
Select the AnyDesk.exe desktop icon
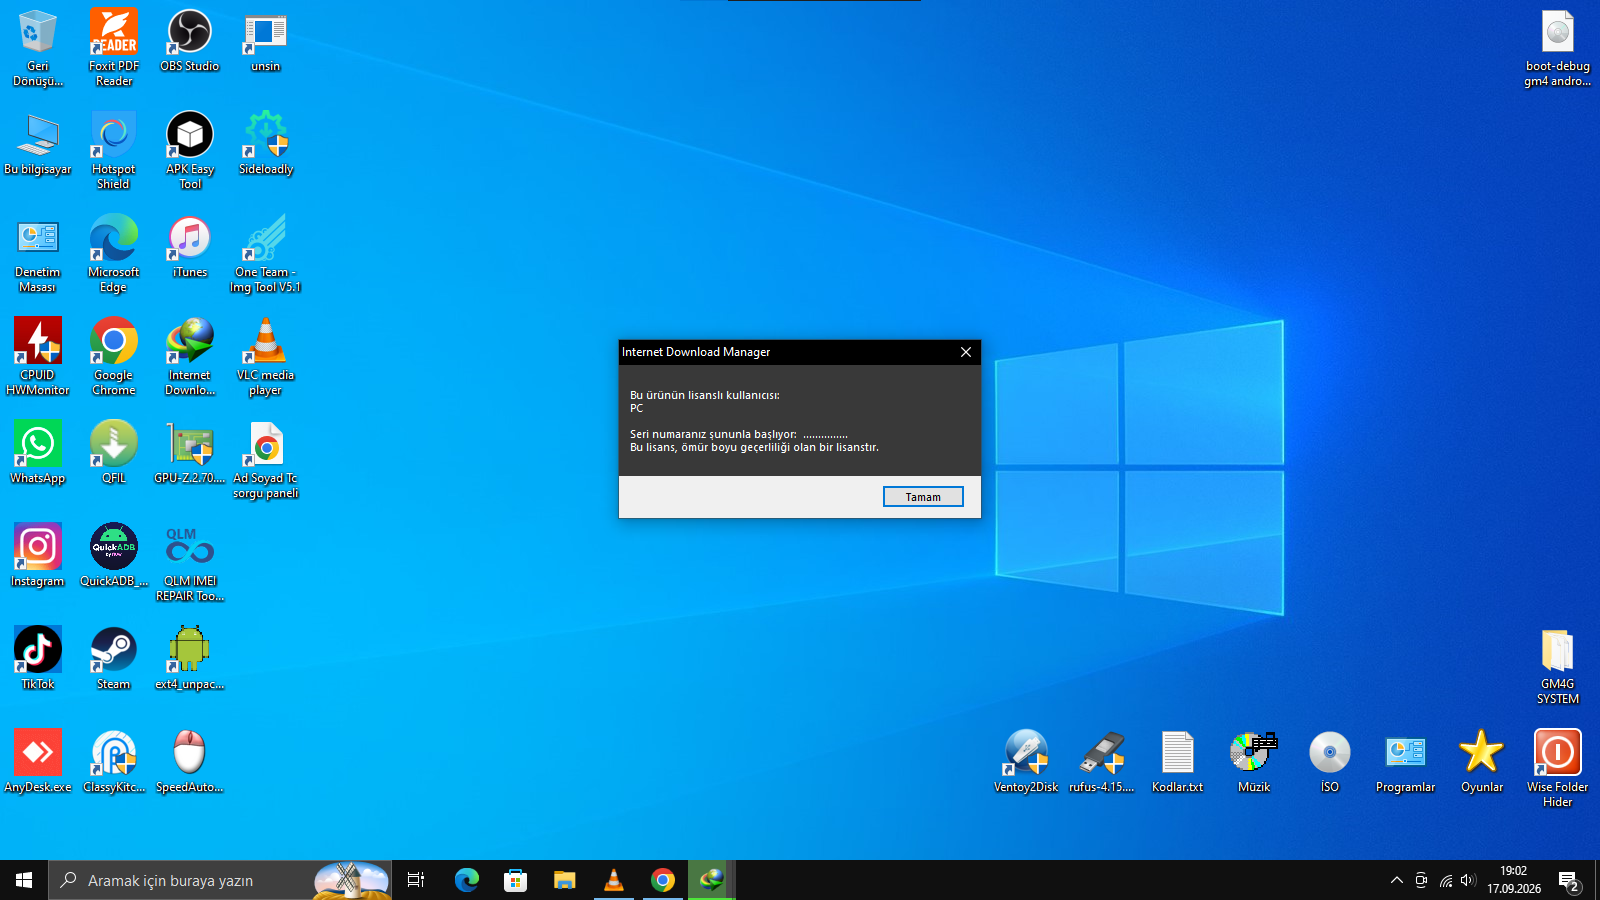coord(38,762)
